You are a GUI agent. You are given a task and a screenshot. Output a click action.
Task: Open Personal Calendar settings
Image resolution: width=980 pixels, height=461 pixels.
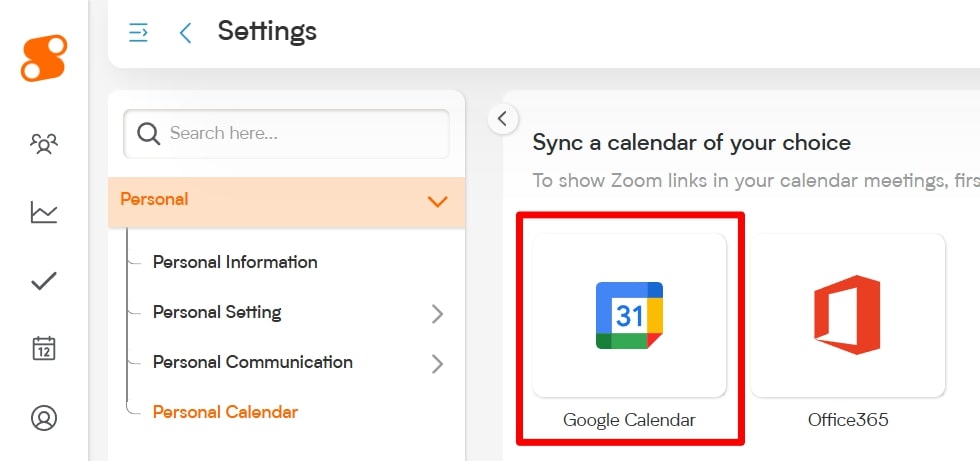click(225, 412)
